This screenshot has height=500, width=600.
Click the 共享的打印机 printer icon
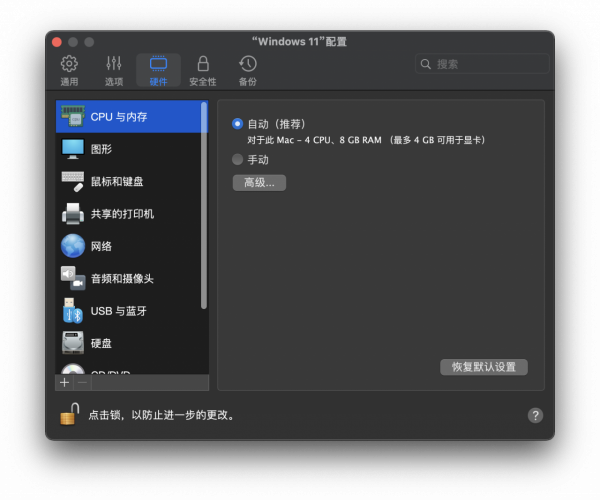73,214
